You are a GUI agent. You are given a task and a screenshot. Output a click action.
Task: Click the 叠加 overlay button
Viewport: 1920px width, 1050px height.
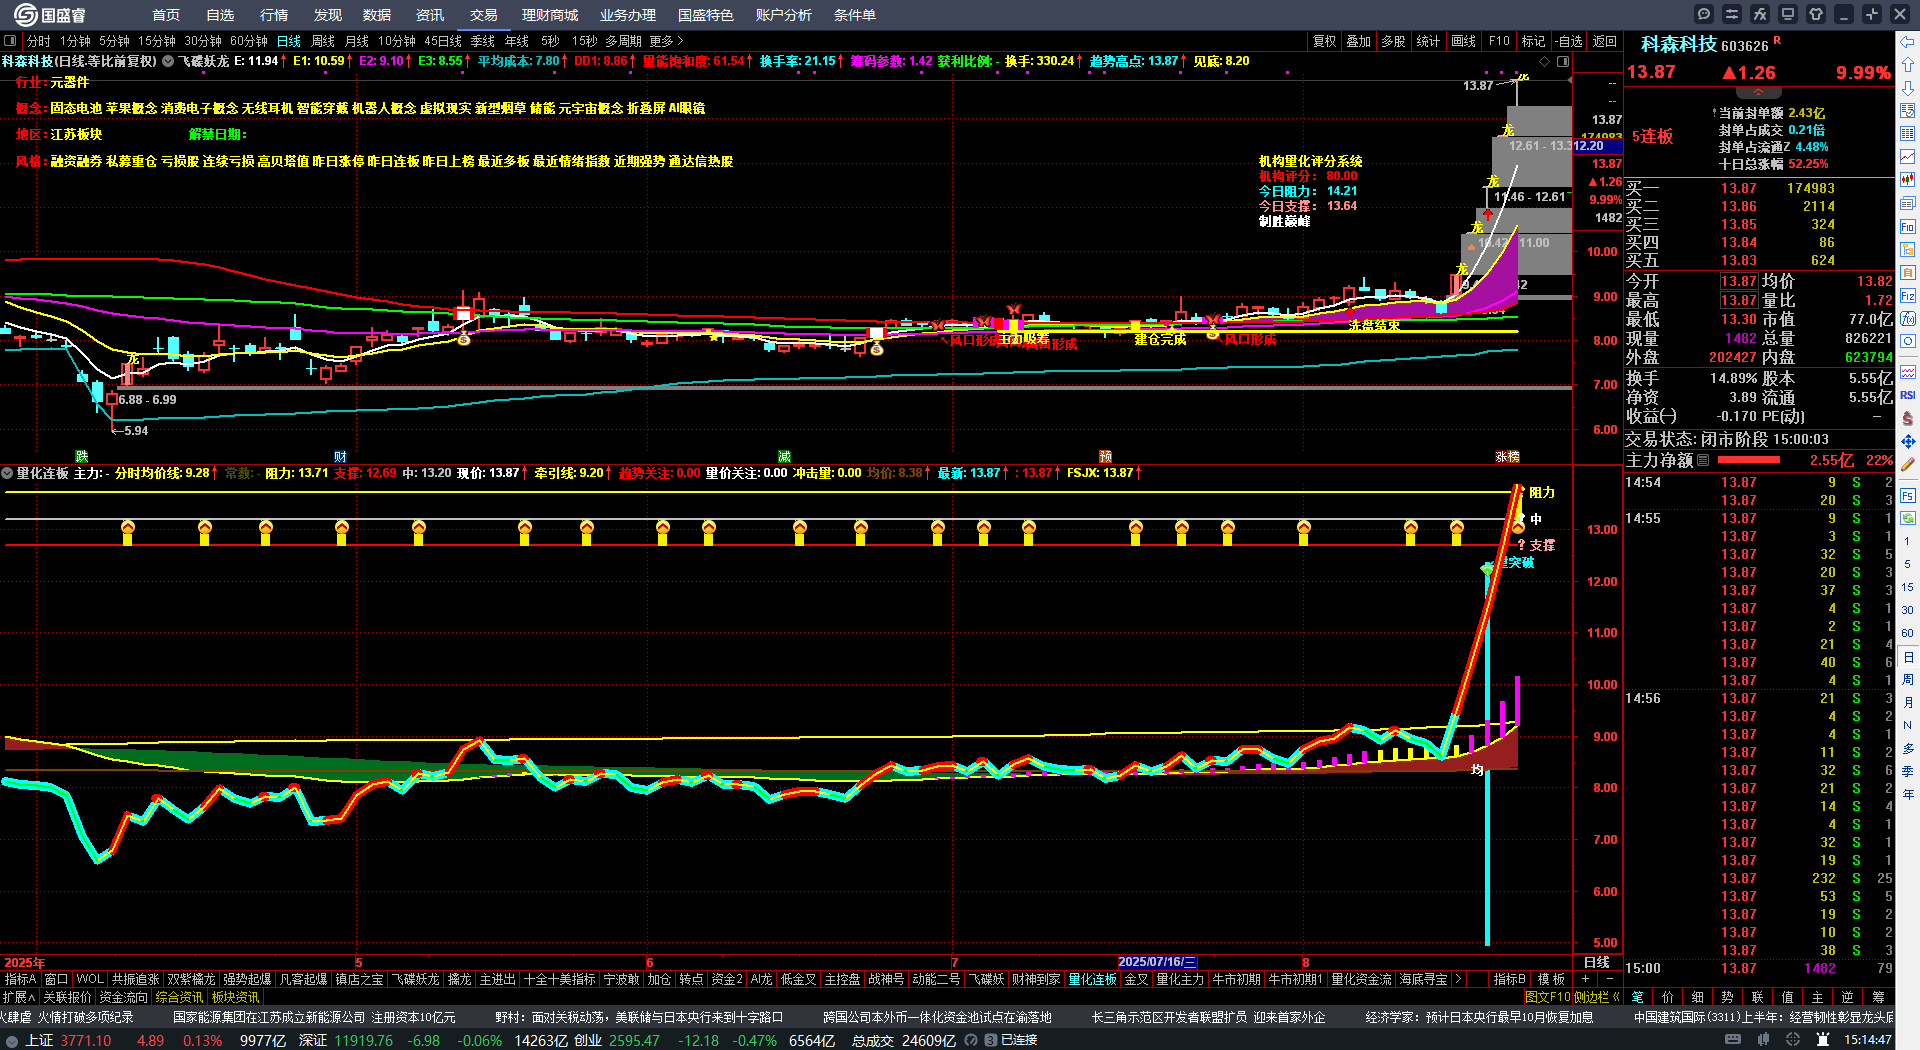click(1359, 41)
